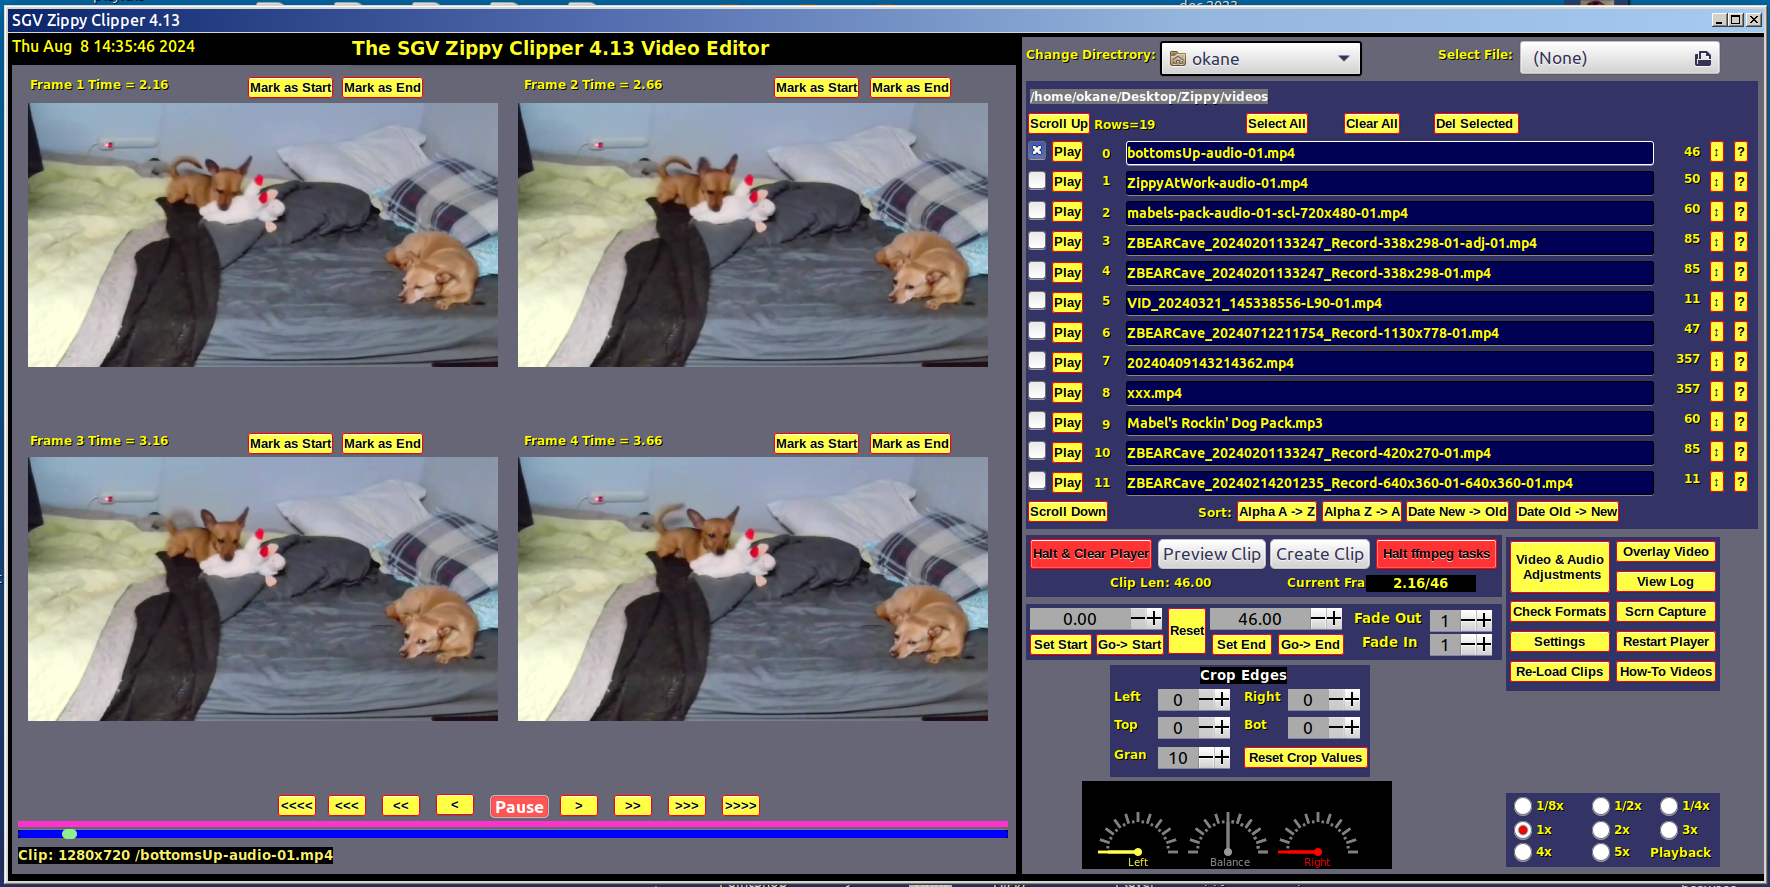Click reorder arrows icon for 20240409143214362.mp4
Image resolution: width=1770 pixels, height=887 pixels.
pyautogui.click(x=1717, y=362)
